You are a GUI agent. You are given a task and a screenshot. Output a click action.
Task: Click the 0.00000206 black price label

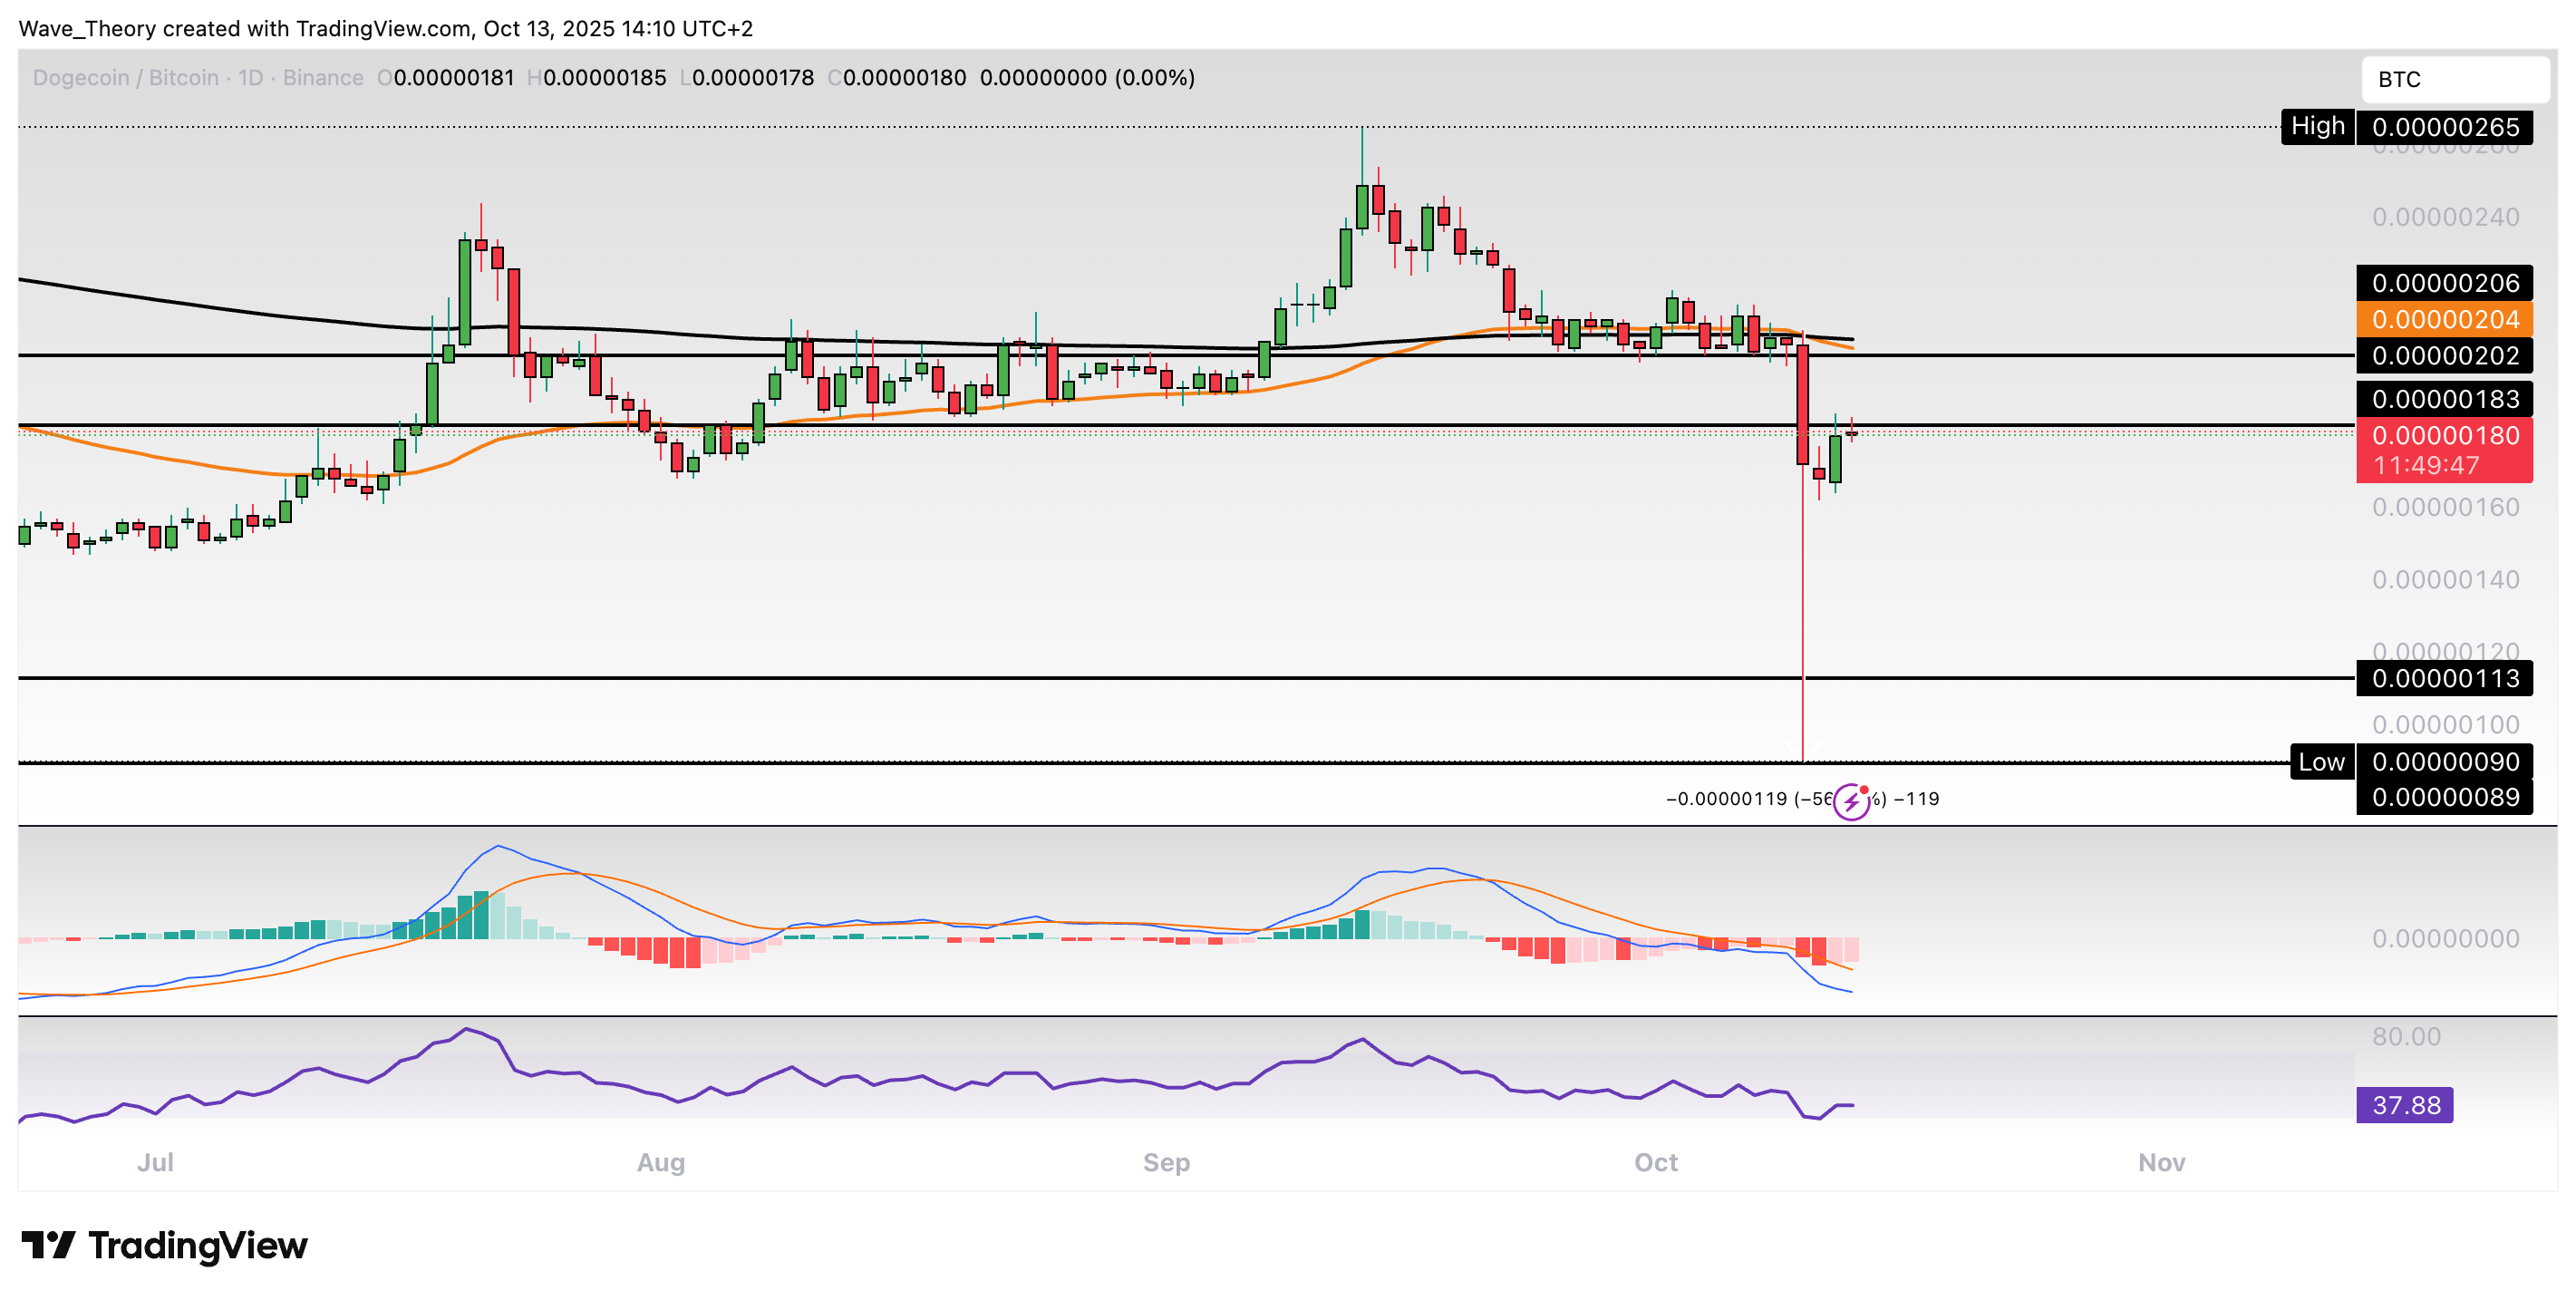tap(2444, 284)
